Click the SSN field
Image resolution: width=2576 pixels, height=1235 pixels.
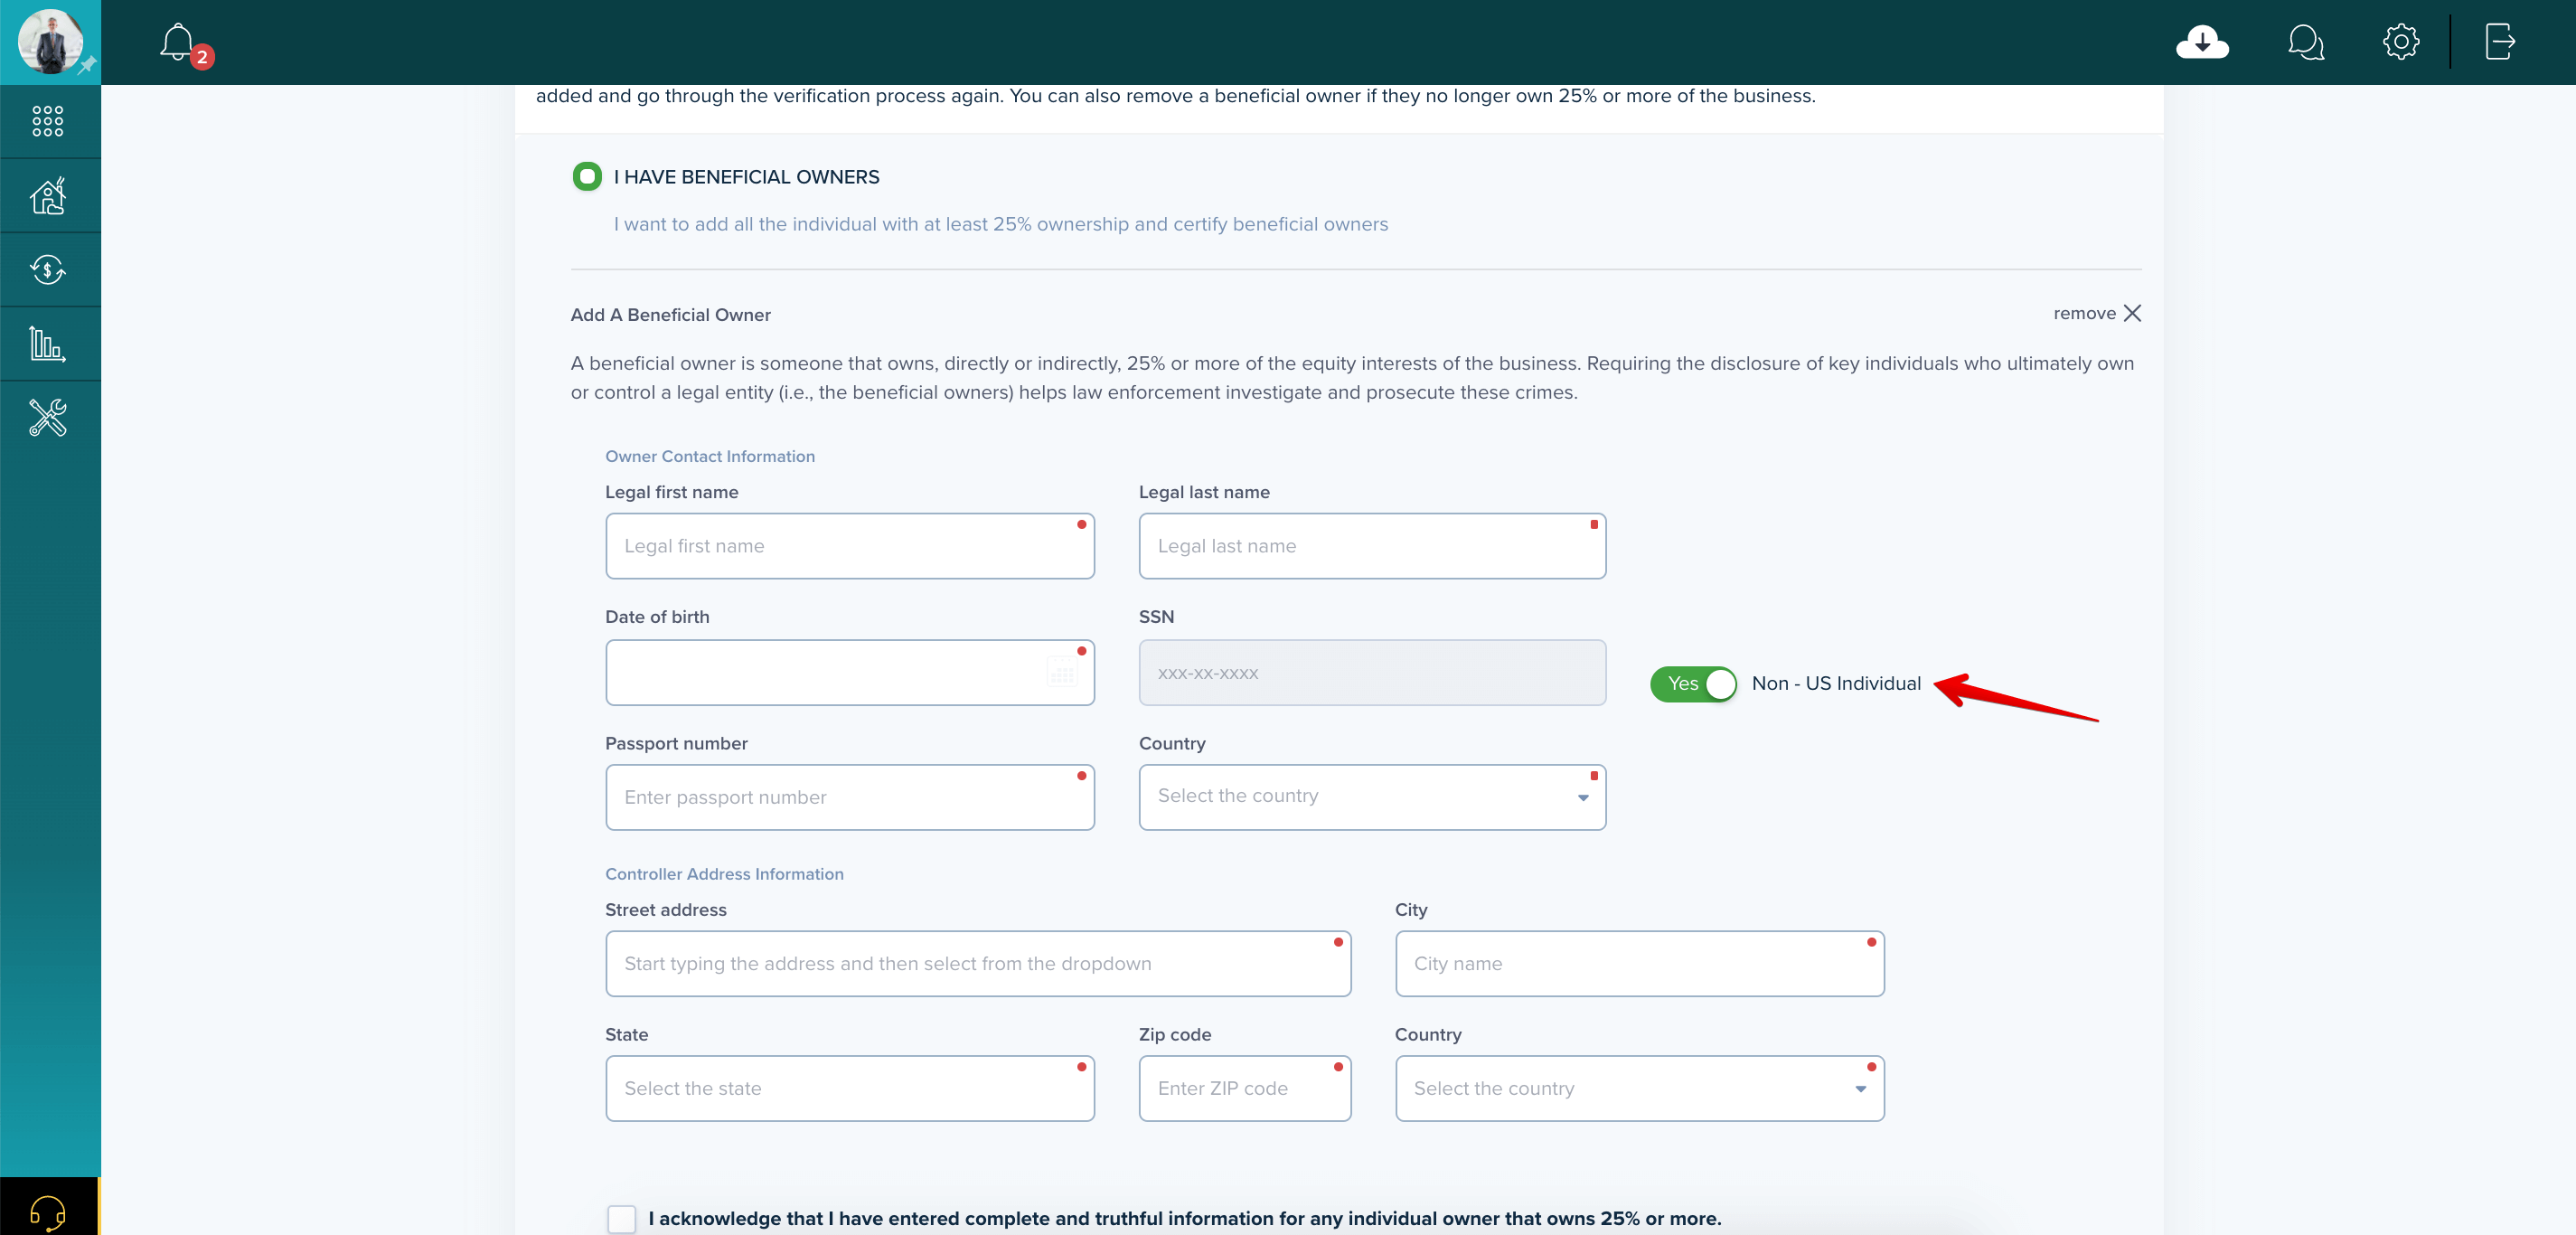(x=1372, y=672)
